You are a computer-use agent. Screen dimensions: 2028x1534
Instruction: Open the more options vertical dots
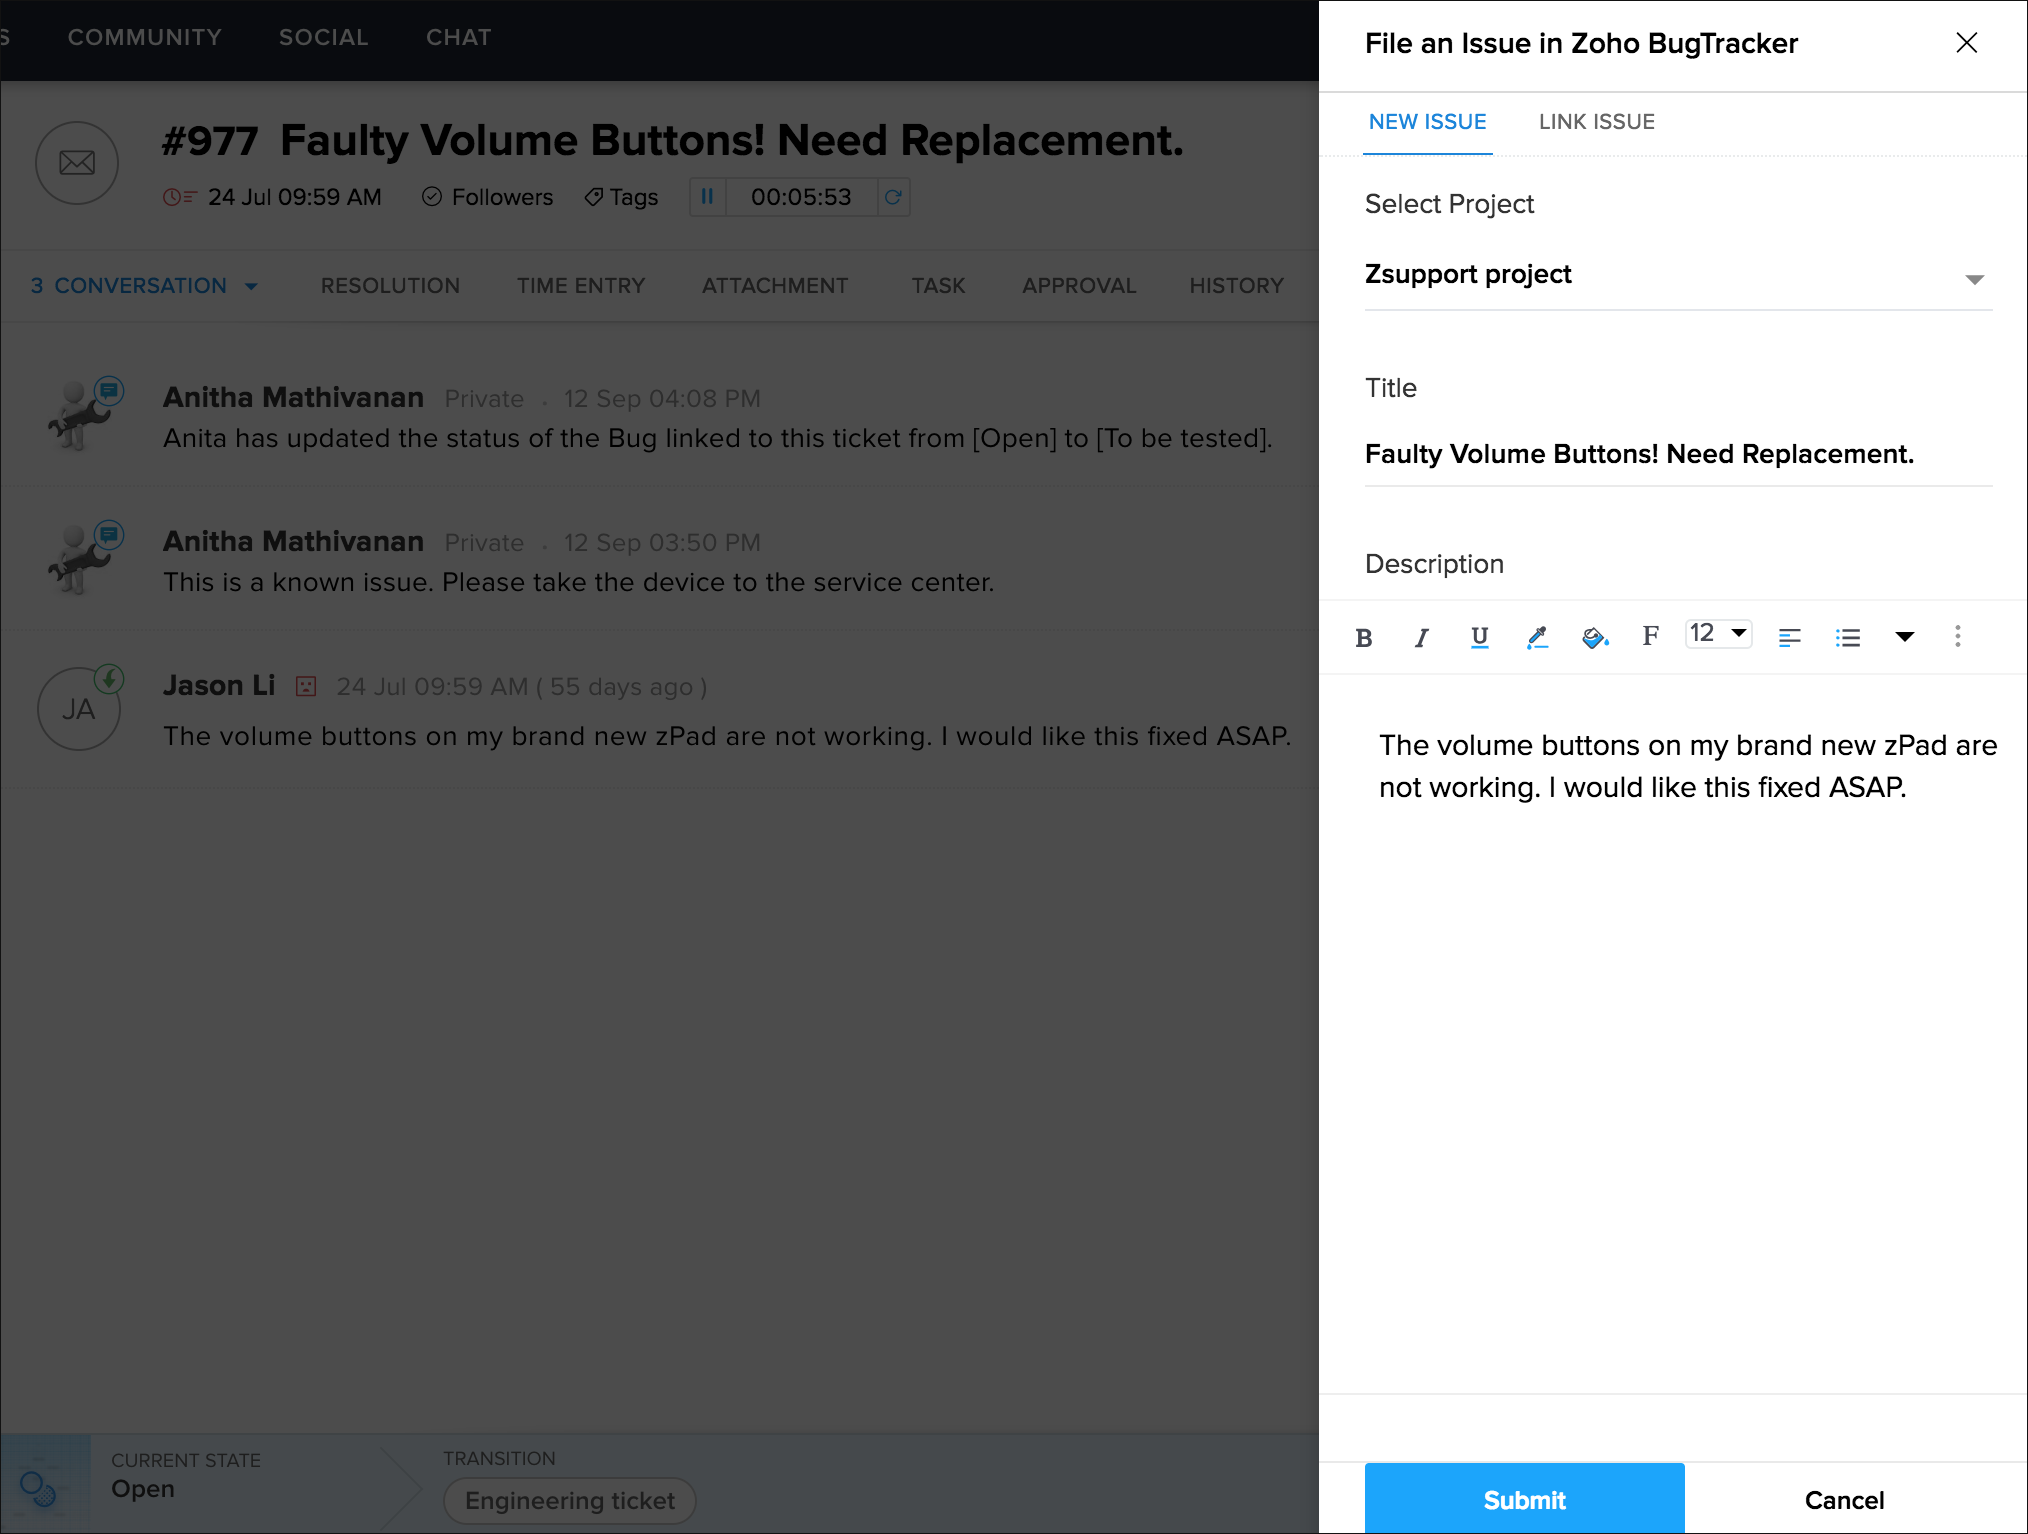pos(1957,636)
